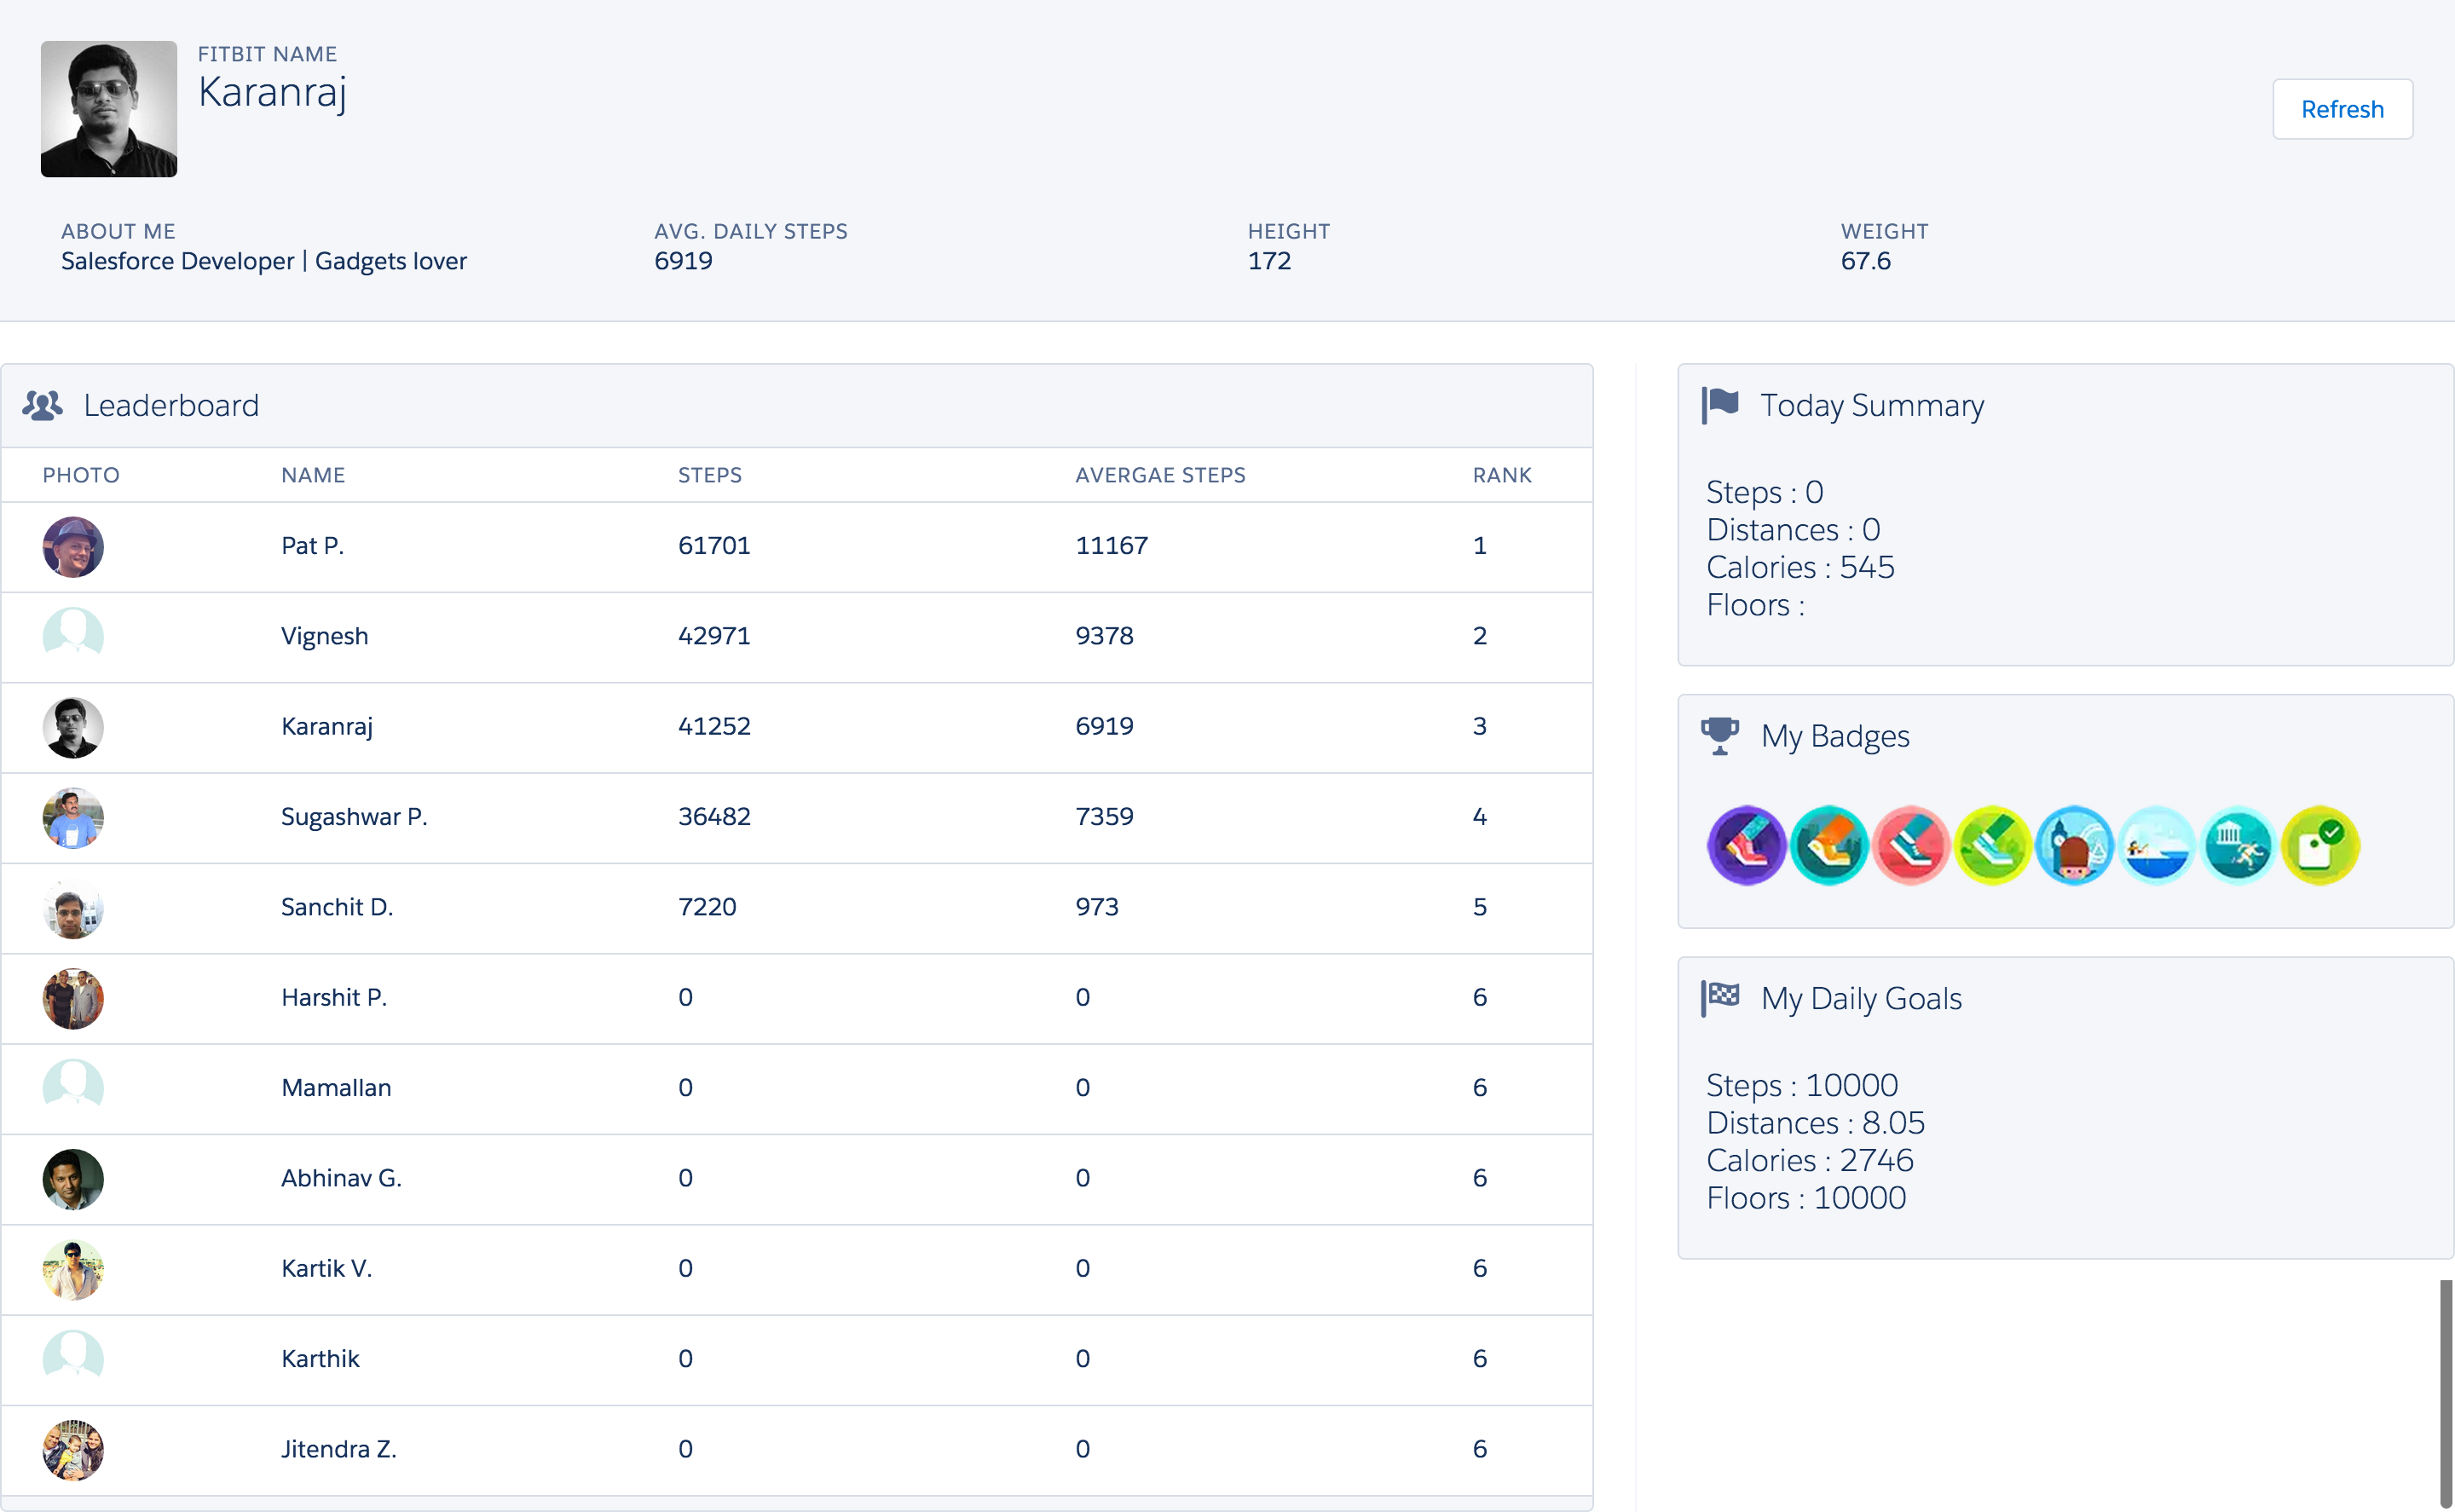
Task: Click Sugashwar P.'s avatar photo
Action: coord(73,818)
